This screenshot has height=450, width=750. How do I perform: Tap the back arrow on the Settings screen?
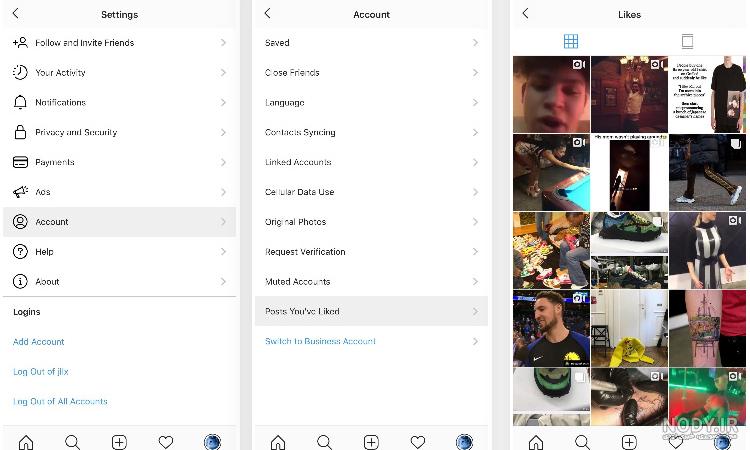pyautogui.click(x=16, y=13)
